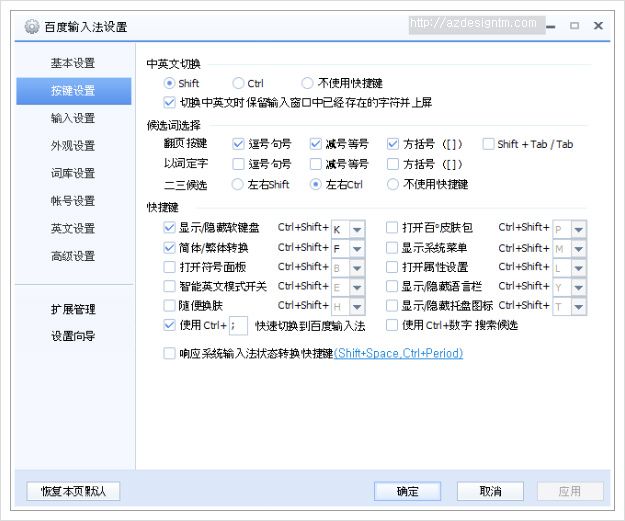Choose 不使用快捷键 for 中英文切换
Screen dimensions: 625x521
pyautogui.click(x=307, y=83)
